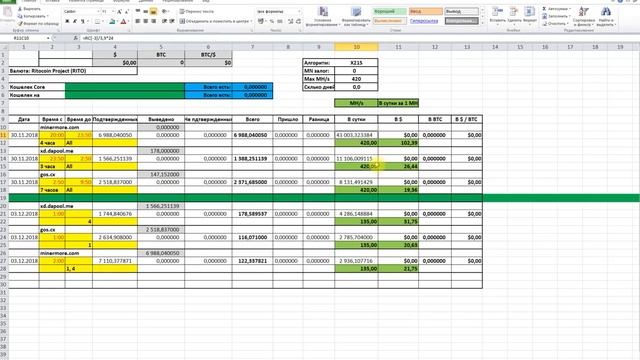Open the Fill (Заполнить) dropdown
Screen dimensions: 640x360
tap(556, 16)
